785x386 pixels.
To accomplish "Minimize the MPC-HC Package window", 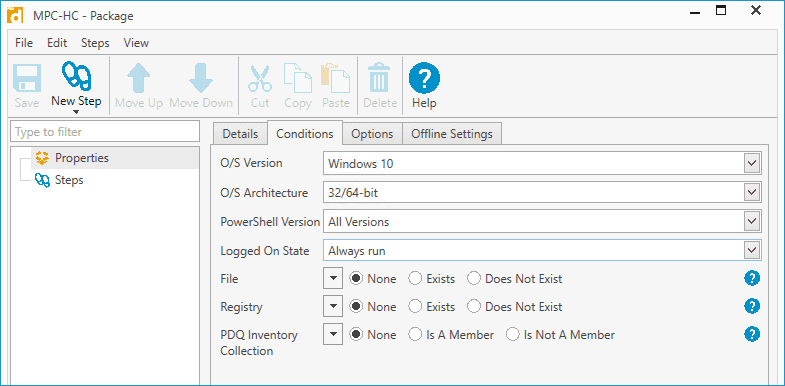I will (695, 14).
